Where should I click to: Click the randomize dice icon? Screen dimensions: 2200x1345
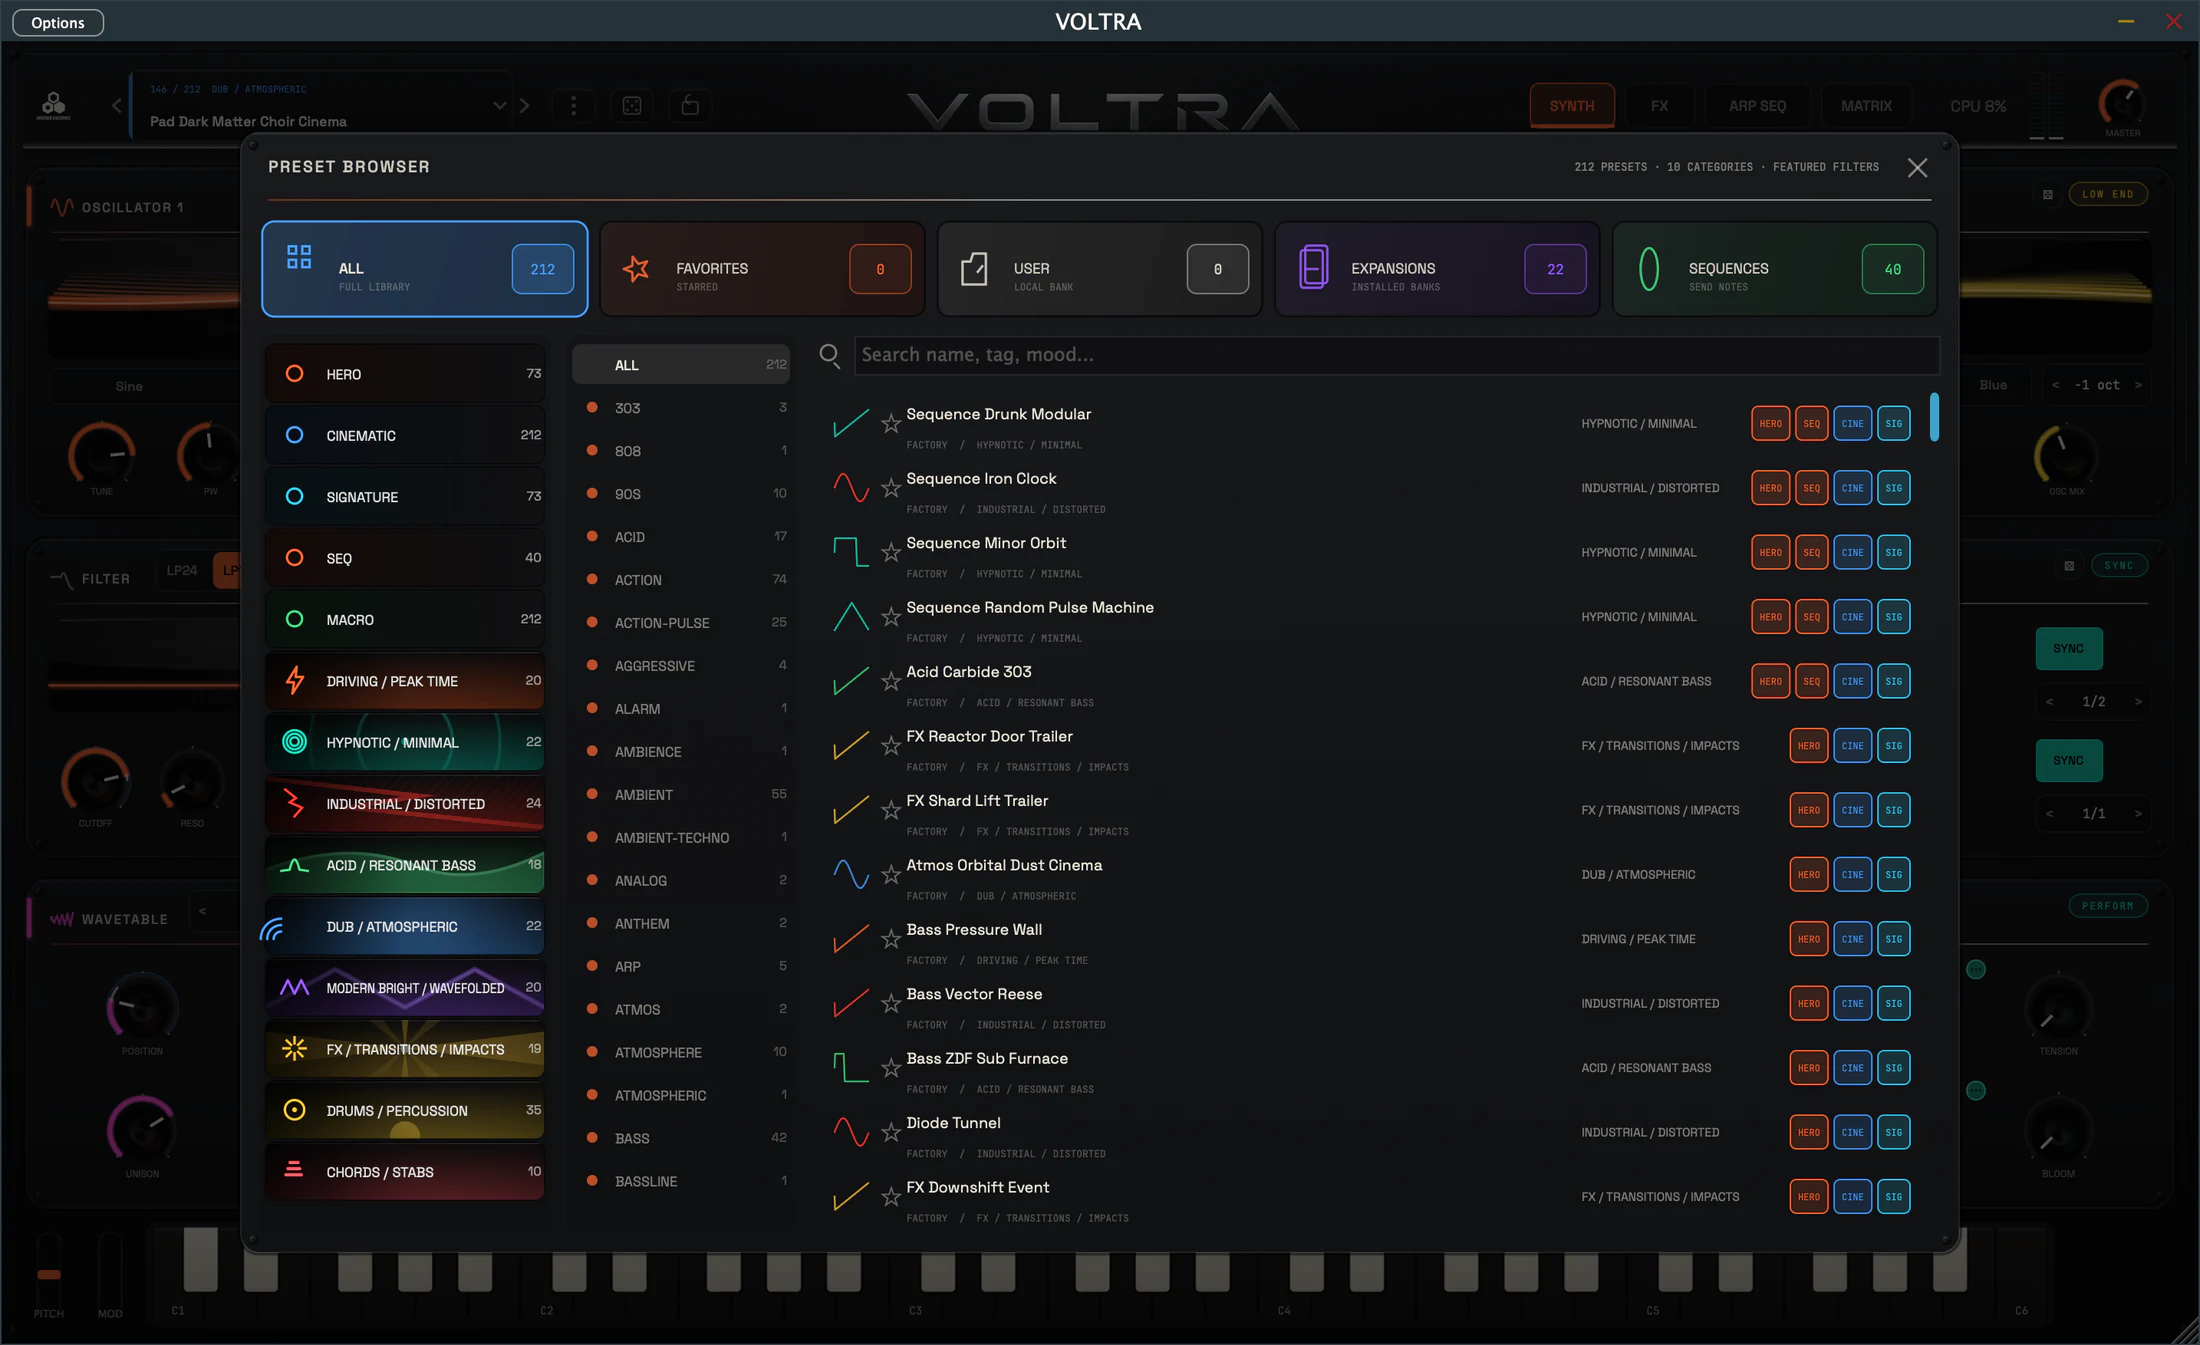[632, 106]
